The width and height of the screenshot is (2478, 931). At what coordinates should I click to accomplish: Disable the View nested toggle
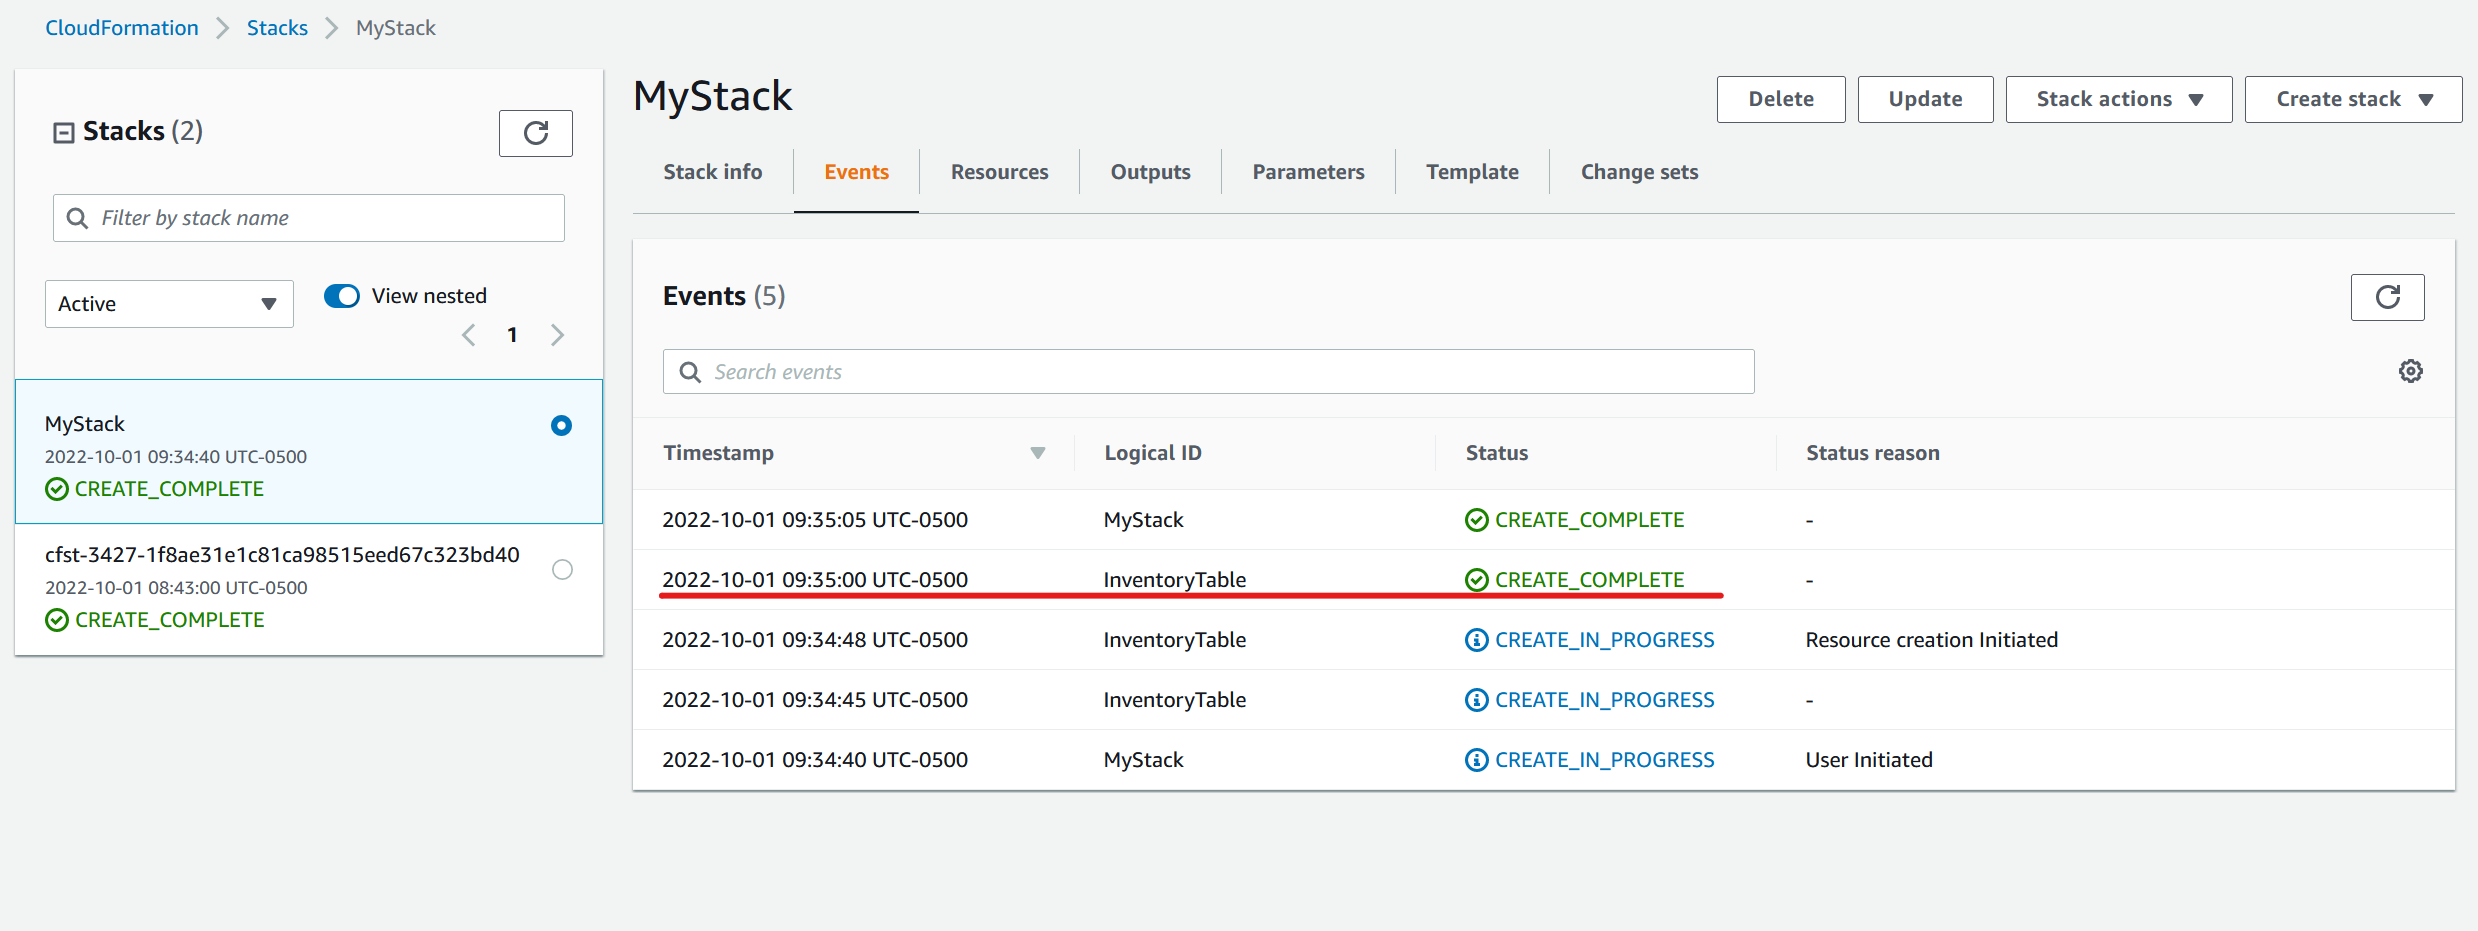(341, 295)
